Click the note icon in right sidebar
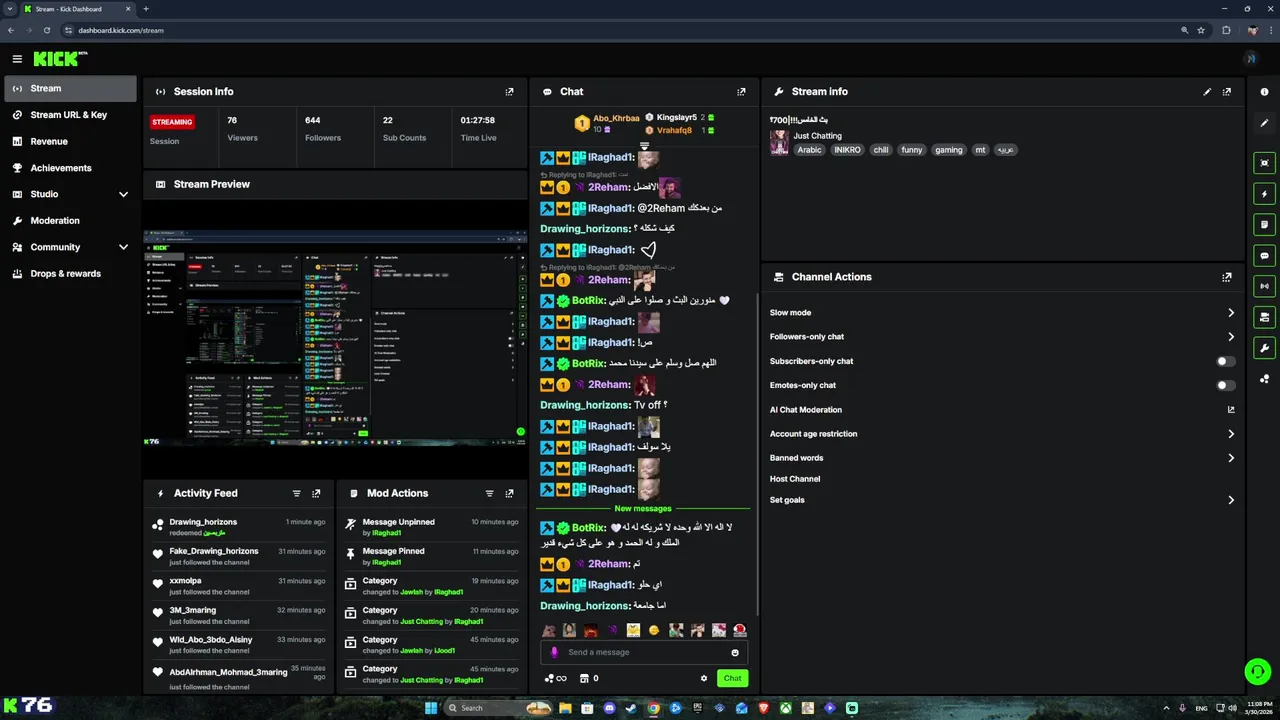Viewport: 1280px width, 720px height. click(x=1265, y=225)
